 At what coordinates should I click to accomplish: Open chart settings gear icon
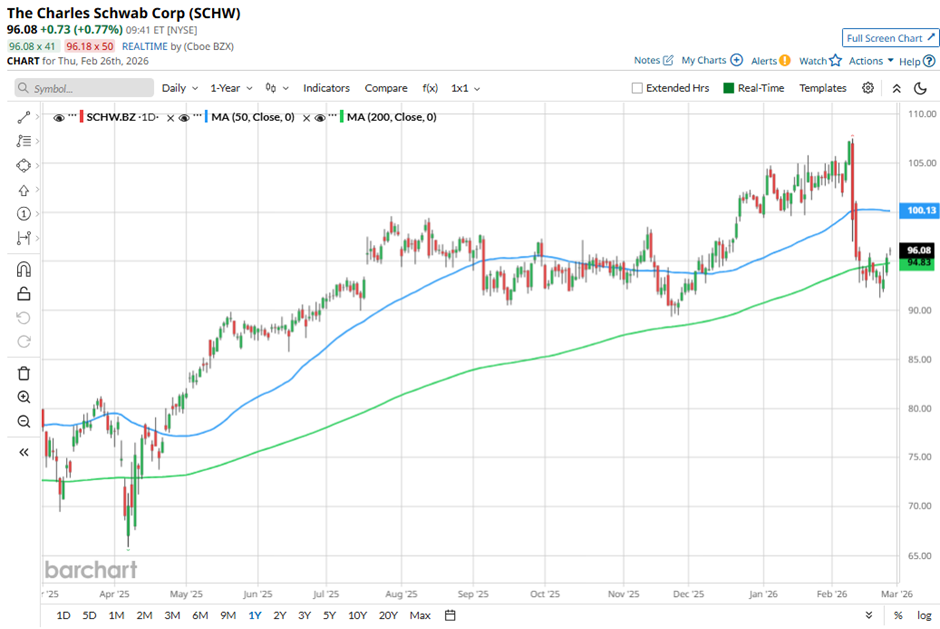(x=868, y=88)
